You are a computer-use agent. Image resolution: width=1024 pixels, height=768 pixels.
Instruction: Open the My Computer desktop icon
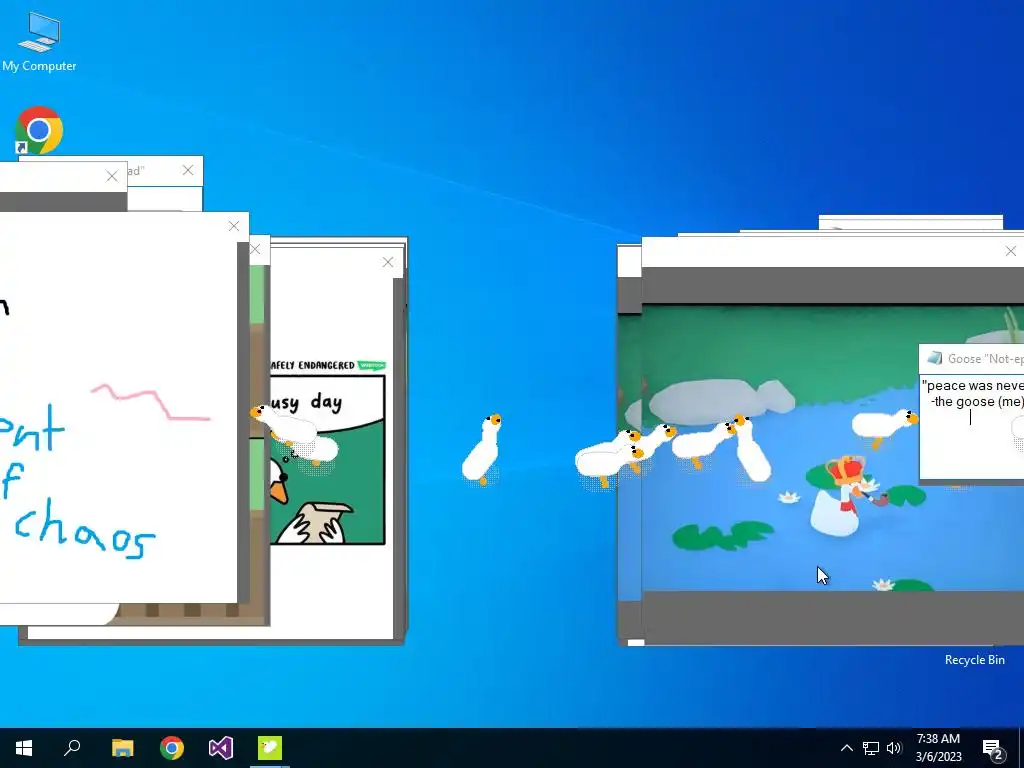point(39,40)
